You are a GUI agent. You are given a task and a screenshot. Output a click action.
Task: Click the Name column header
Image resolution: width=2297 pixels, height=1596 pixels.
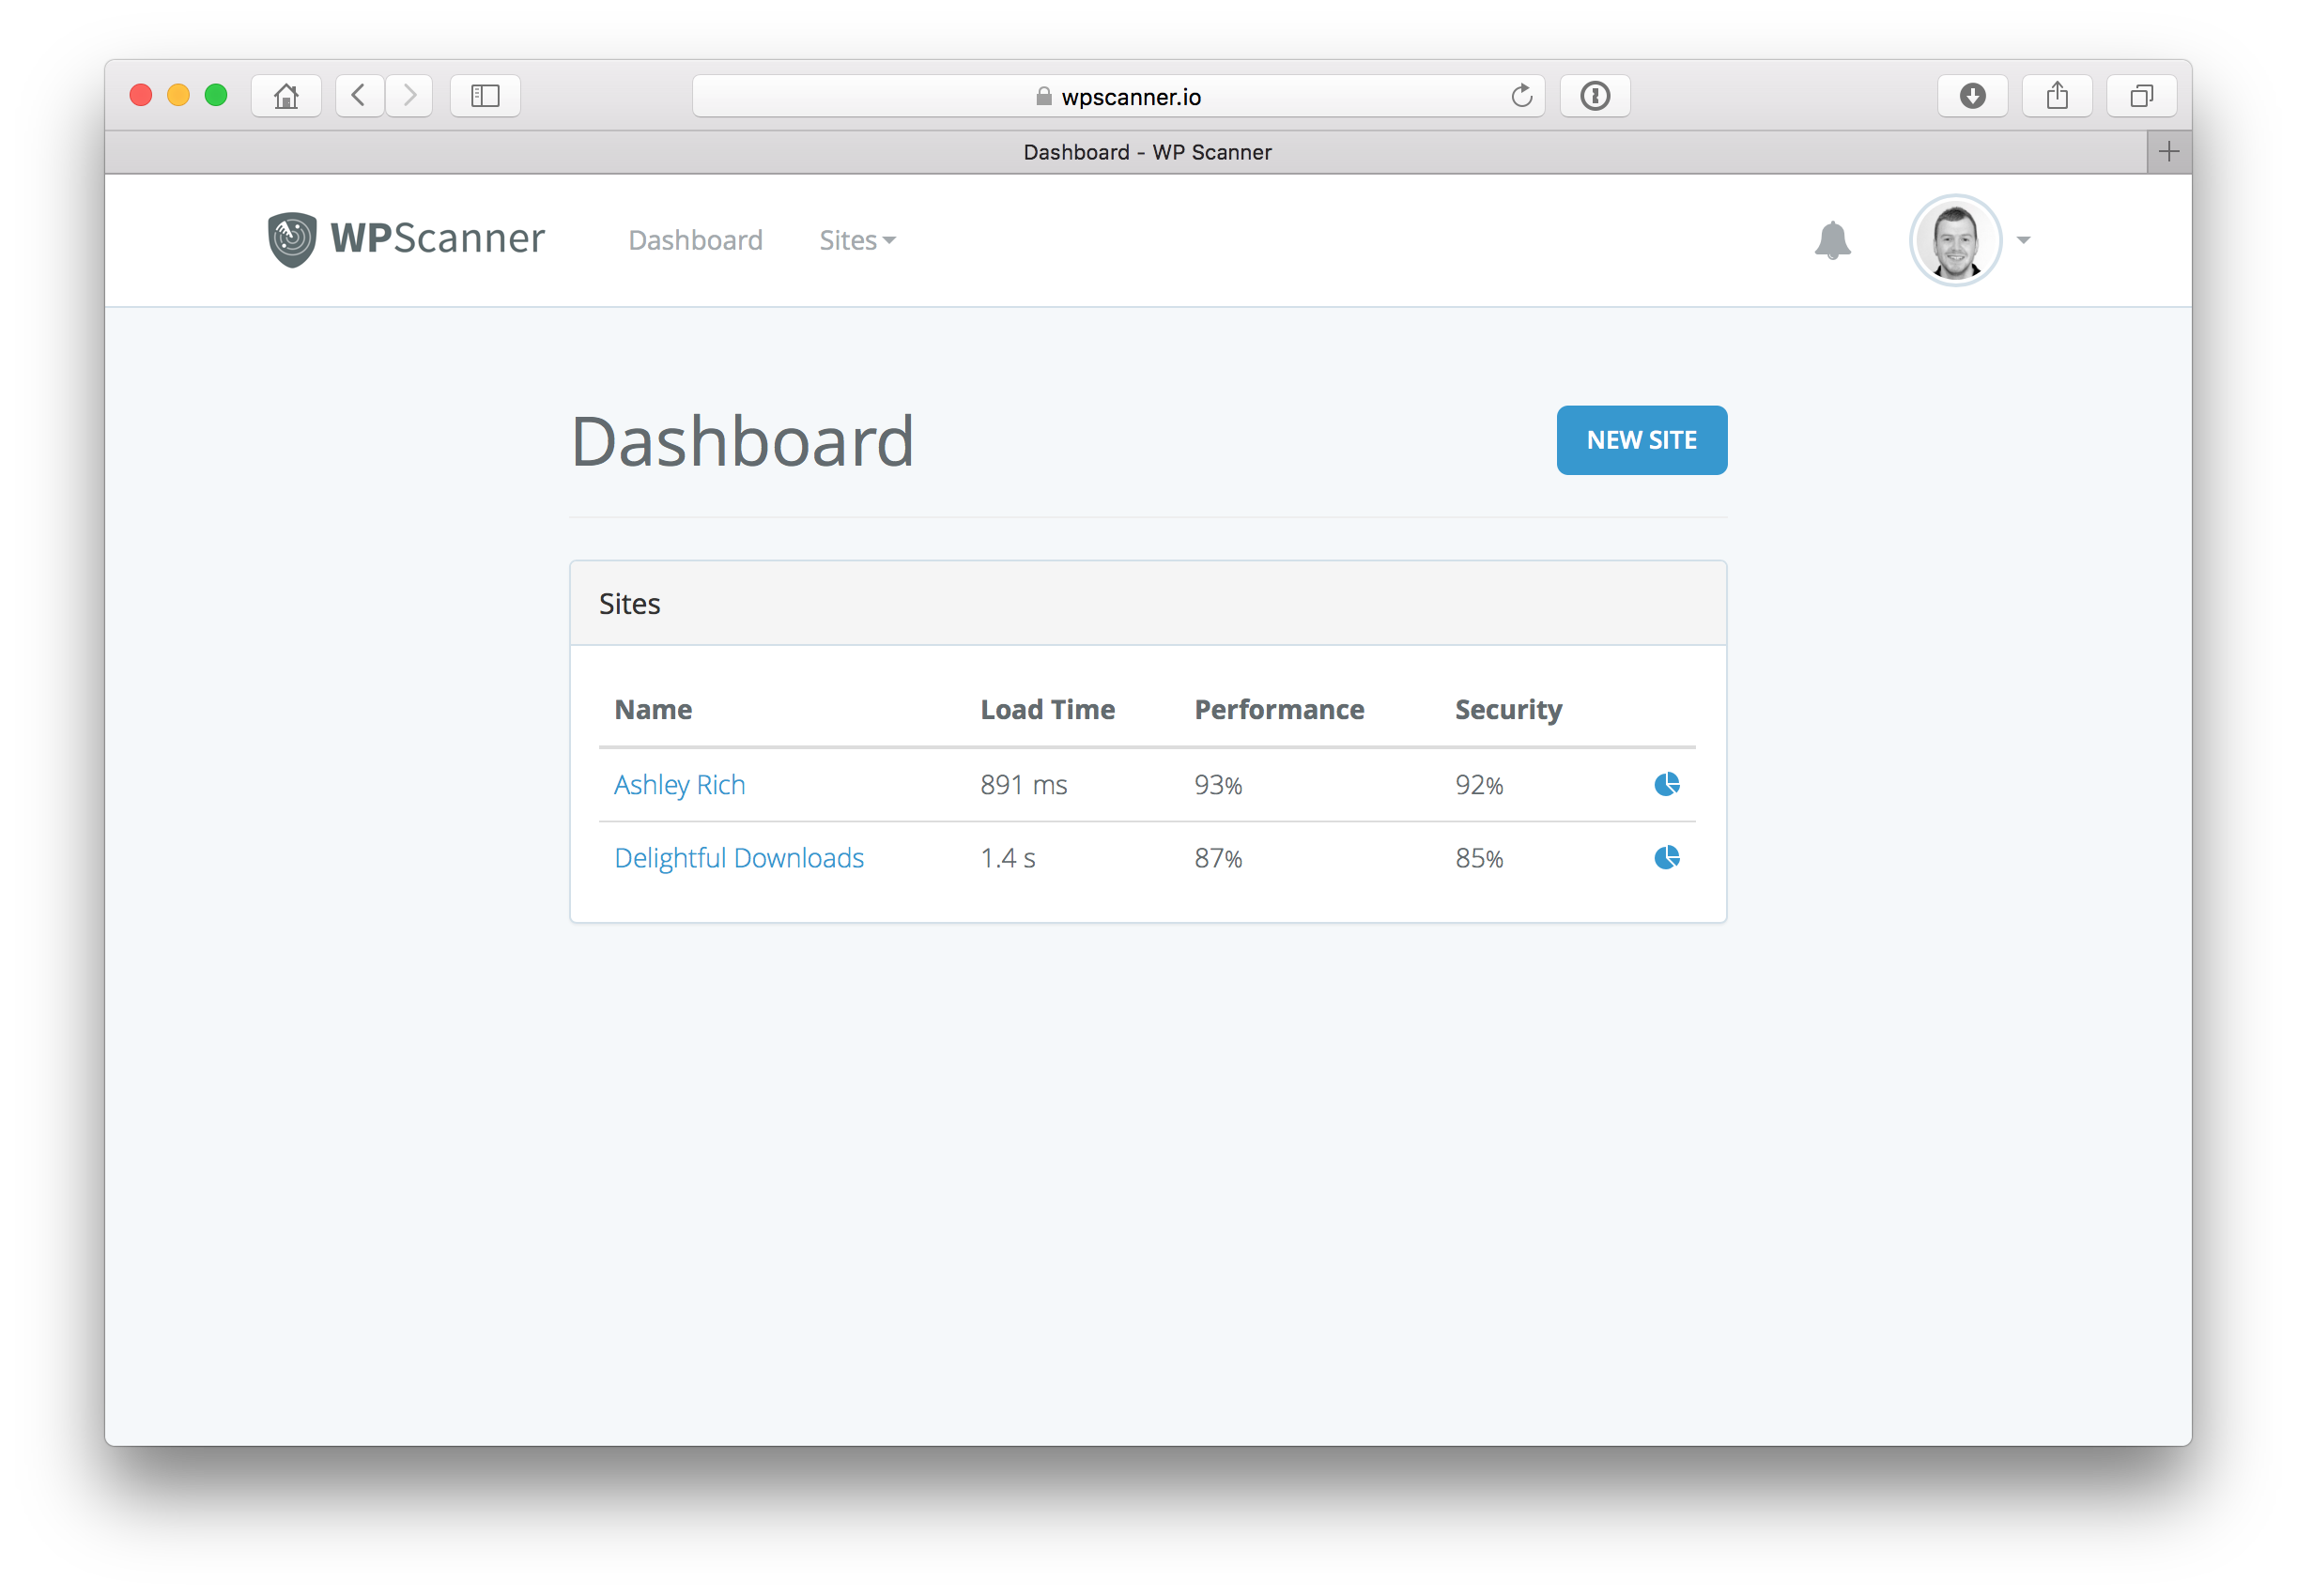[653, 709]
